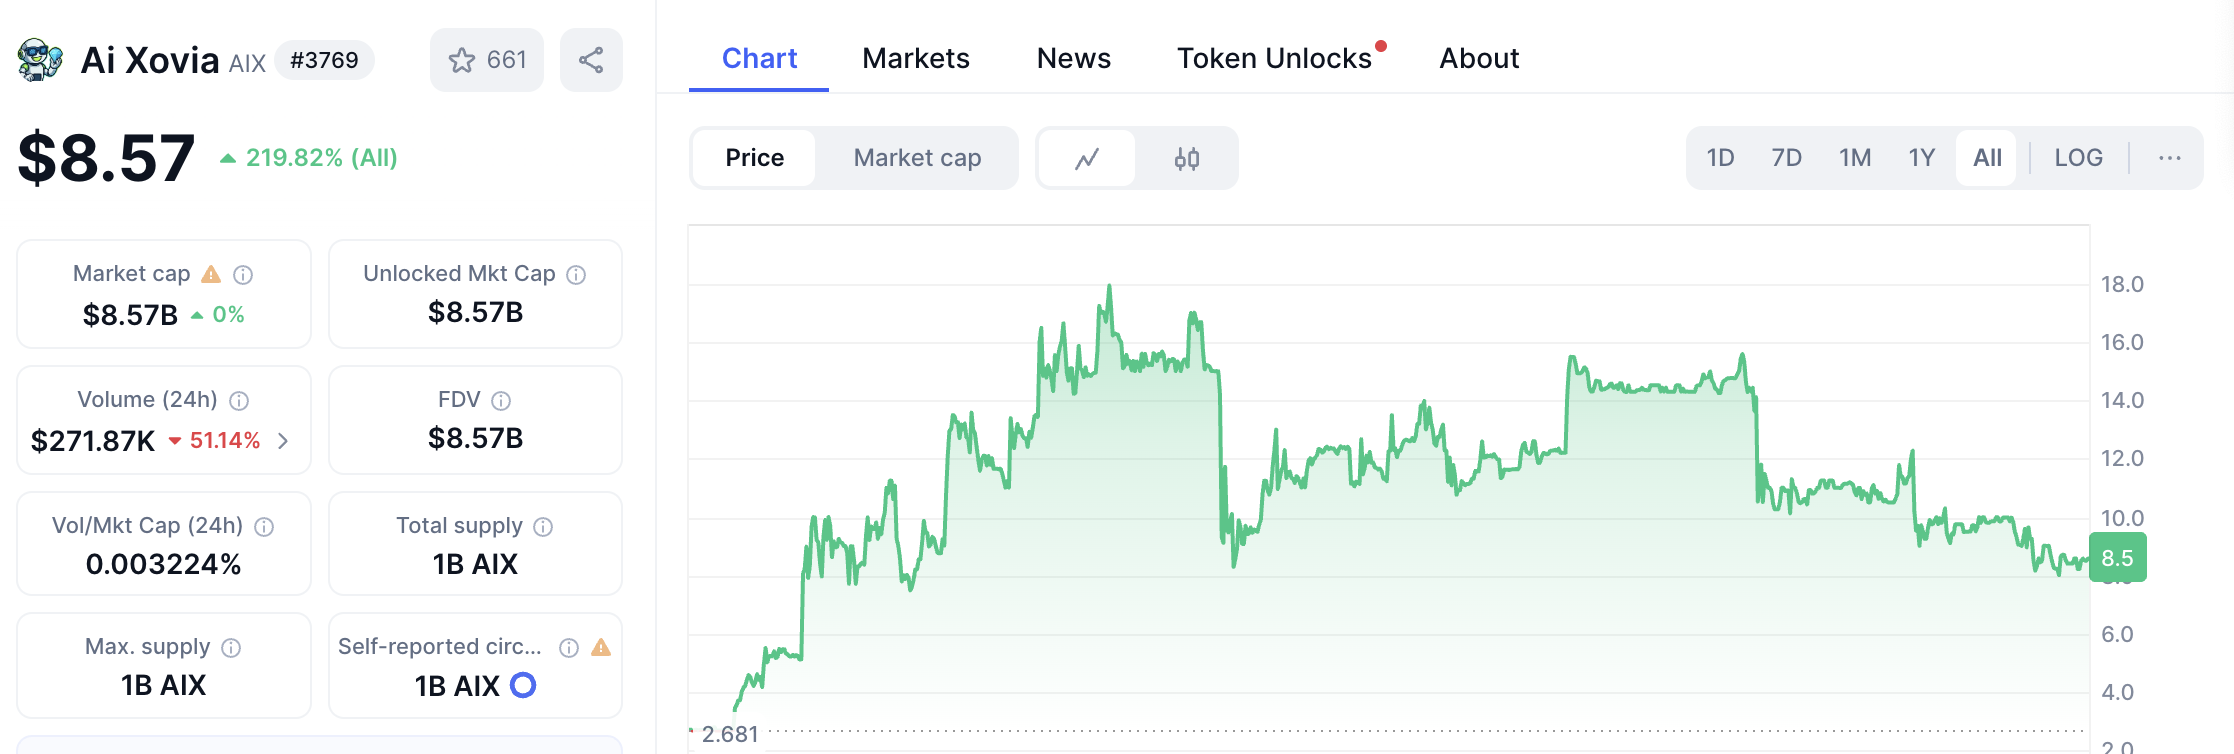Toggle LOG scale on chart
The height and width of the screenshot is (754, 2234).
tap(2078, 158)
